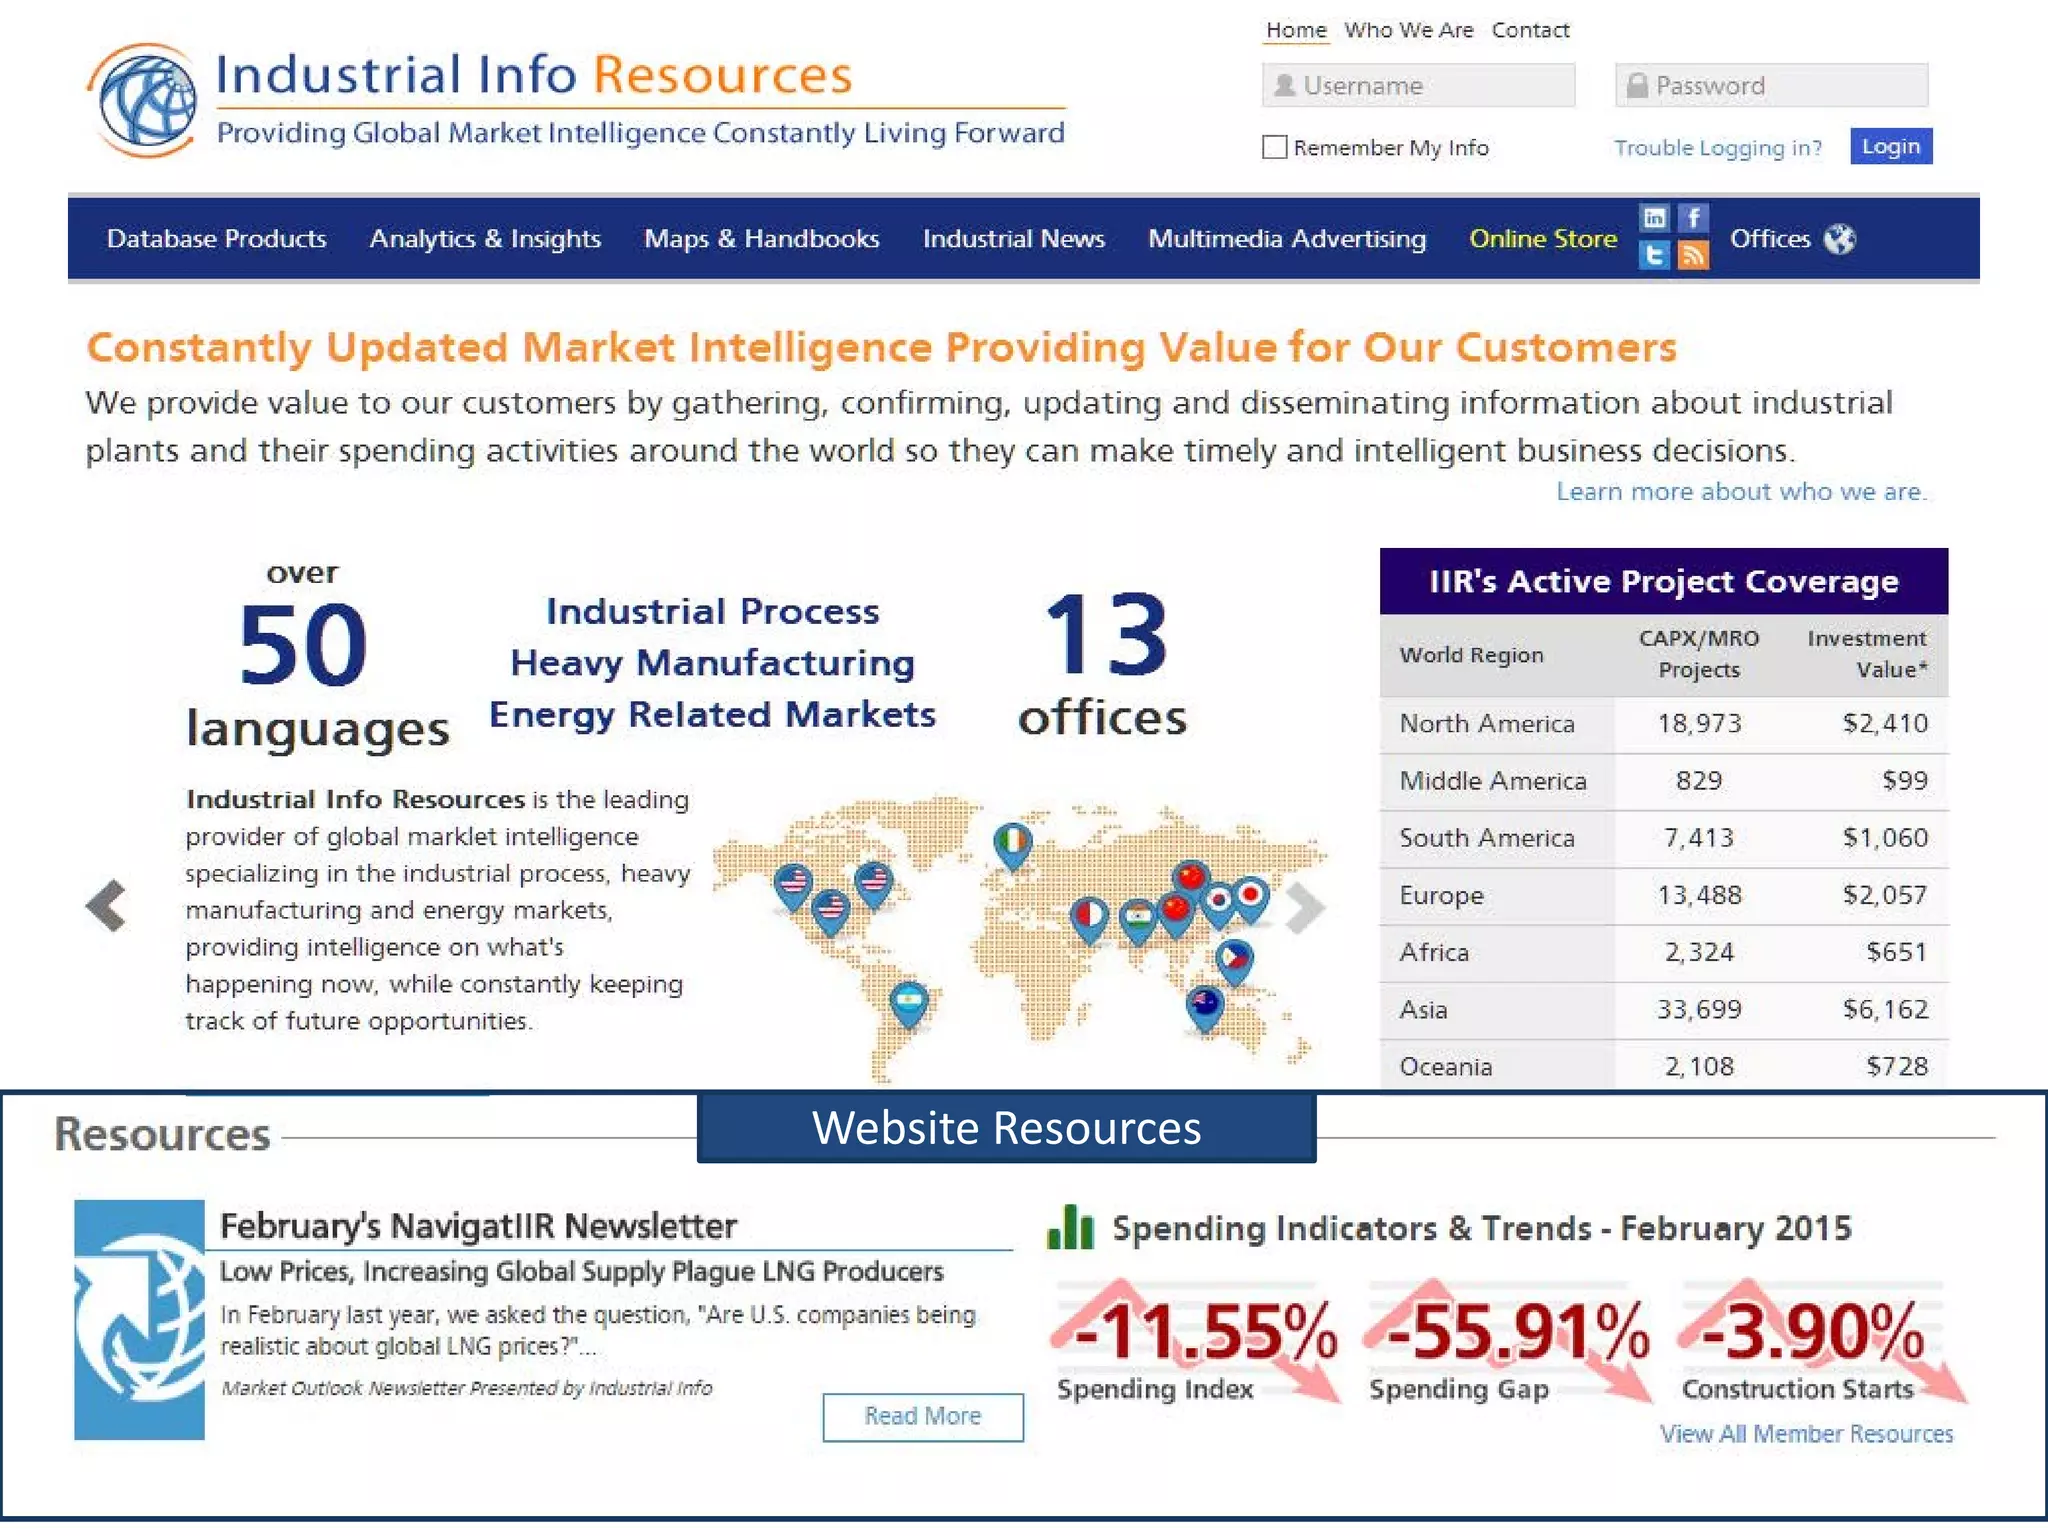Open the Online Store menu item
This screenshot has width=2048, height=1536.
[x=1543, y=239]
